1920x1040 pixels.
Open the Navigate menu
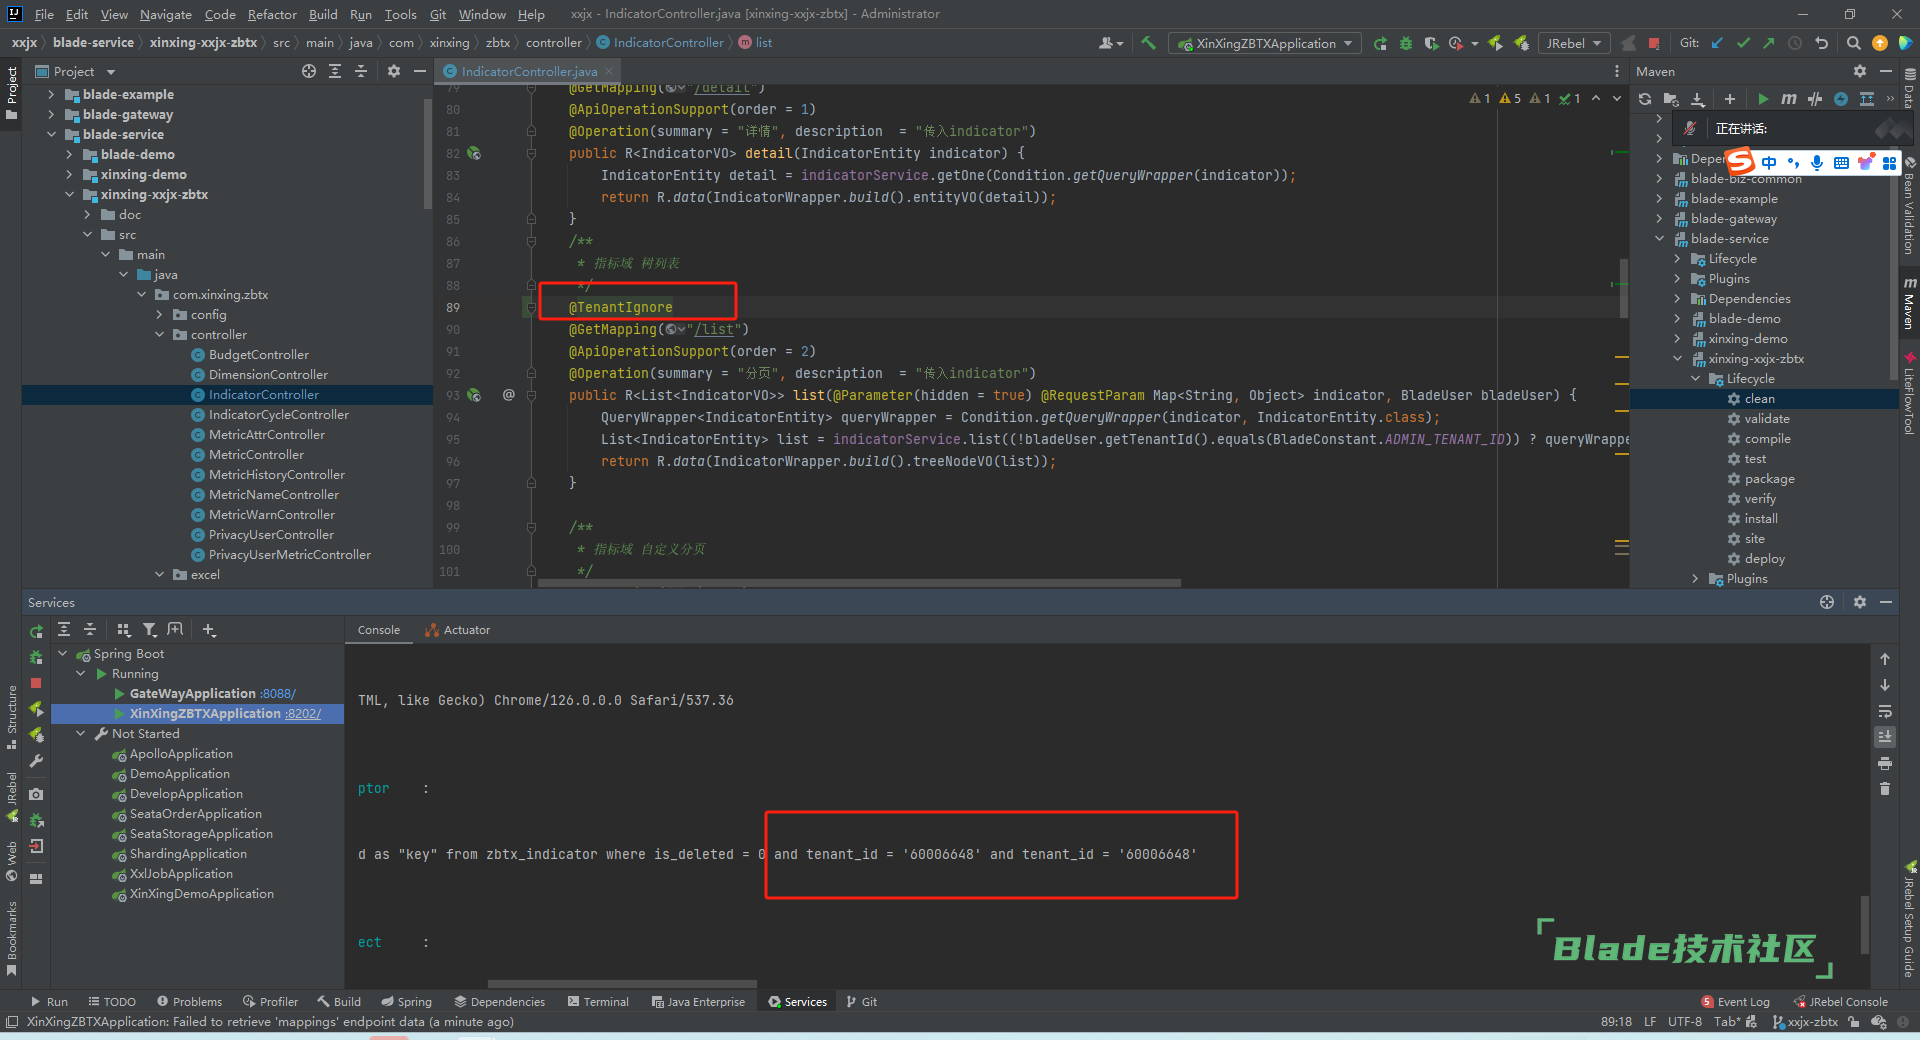[x=166, y=14]
